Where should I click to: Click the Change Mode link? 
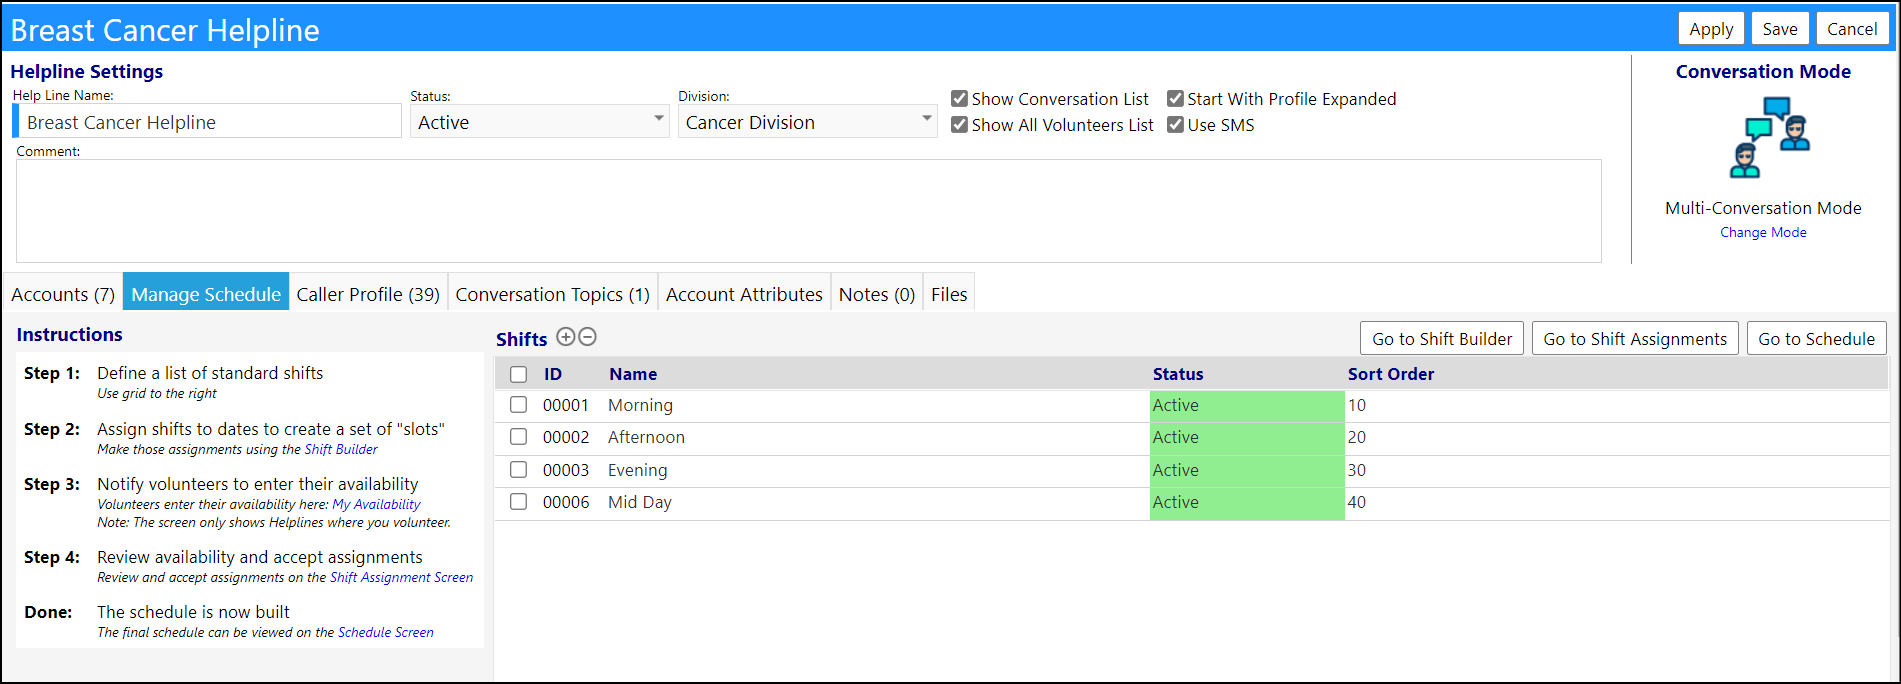1763,232
